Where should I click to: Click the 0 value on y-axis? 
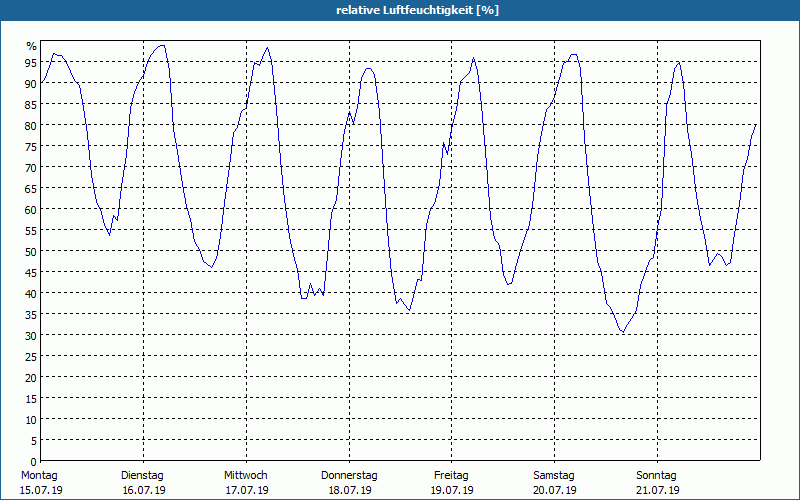click(x=34, y=461)
